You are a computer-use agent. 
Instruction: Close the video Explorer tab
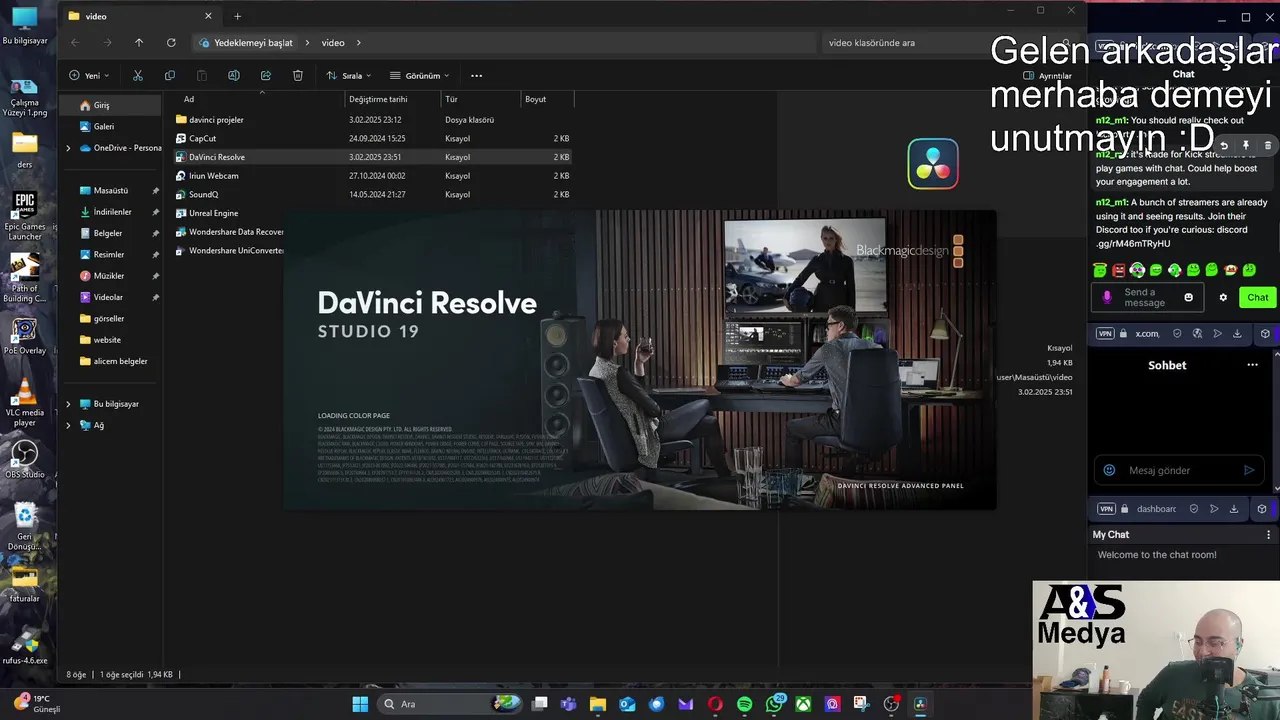click(208, 16)
